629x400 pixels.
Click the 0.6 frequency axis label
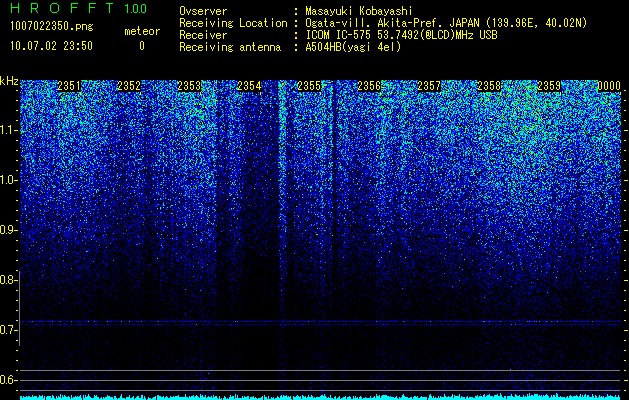point(8,380)
